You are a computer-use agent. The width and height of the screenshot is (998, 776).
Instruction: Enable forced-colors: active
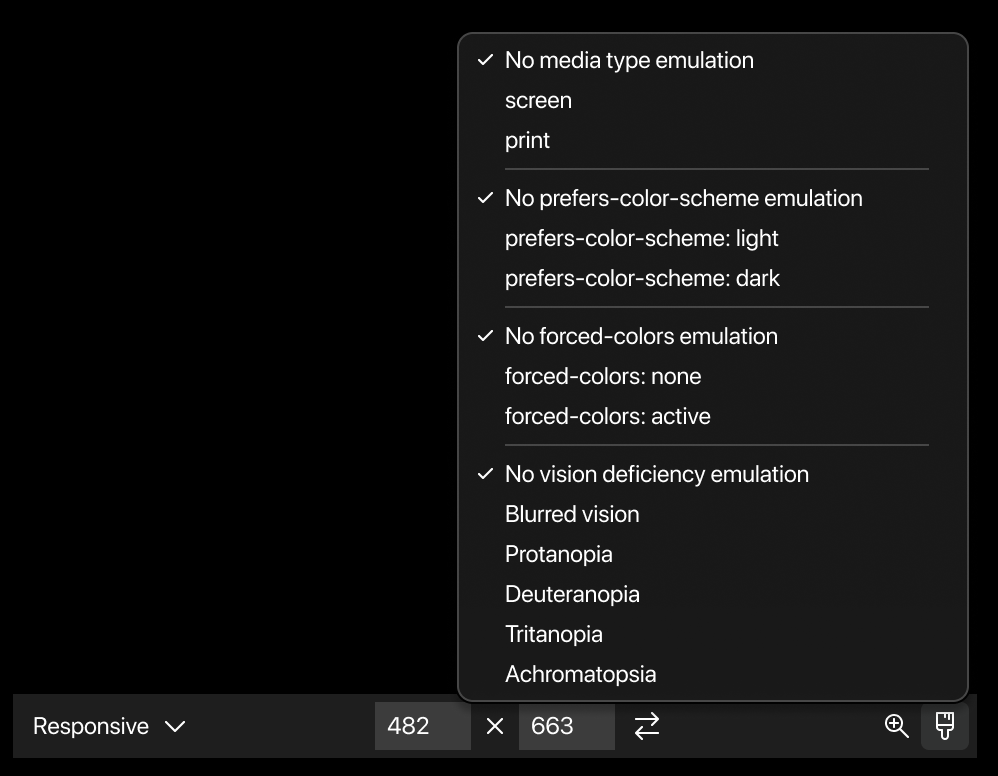(x=713, y=416)
